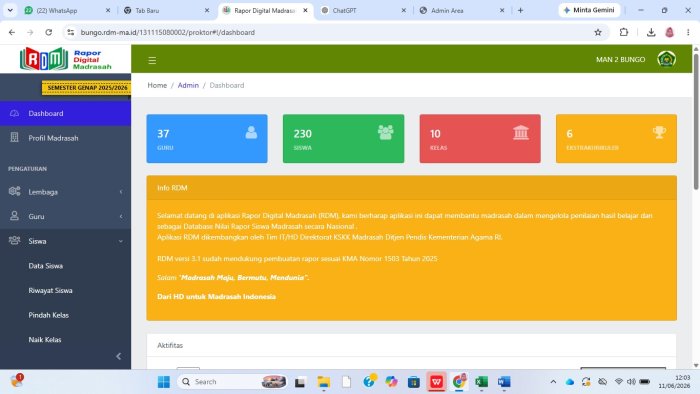Click the RDM Rapor Digital Madrasah logo
Screen dimensions: 700x394
point(66,59)
